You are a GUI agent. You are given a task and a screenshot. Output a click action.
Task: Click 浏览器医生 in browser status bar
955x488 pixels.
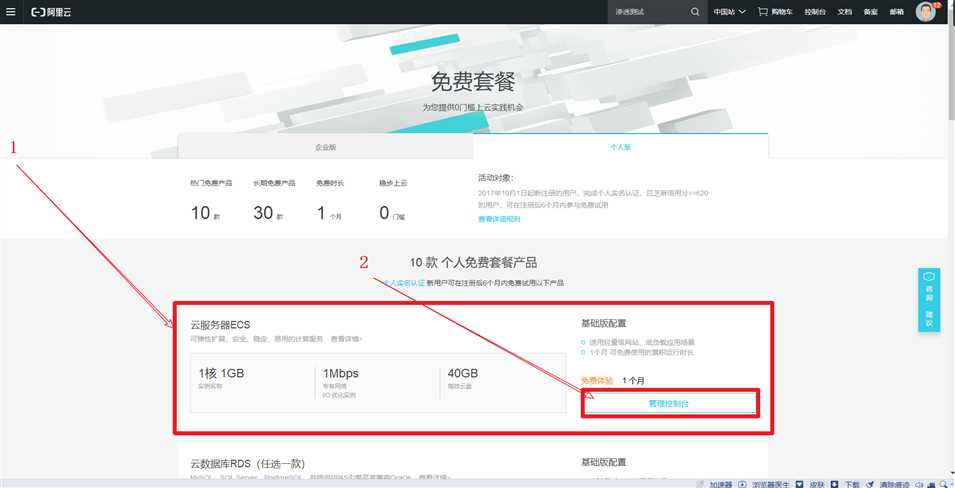point(770,484)
